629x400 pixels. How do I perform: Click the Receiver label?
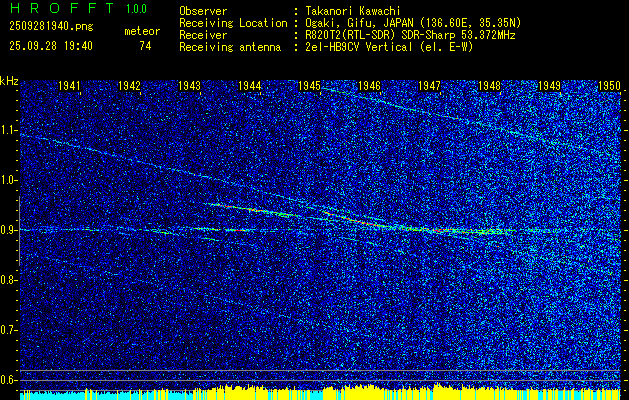[203, 35]
